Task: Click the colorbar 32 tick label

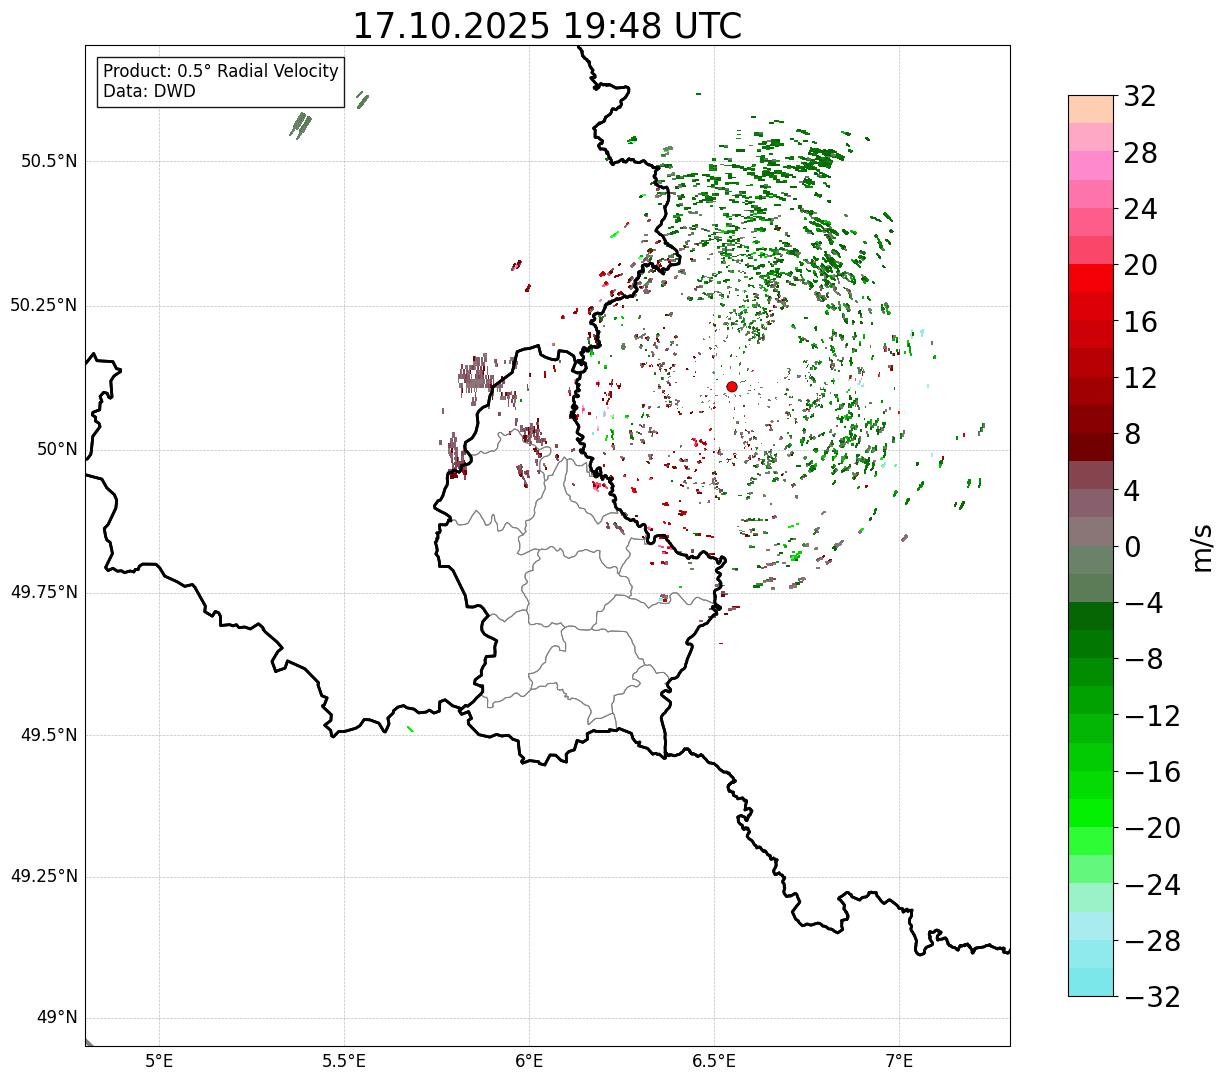Action: tap(1140, 96)
